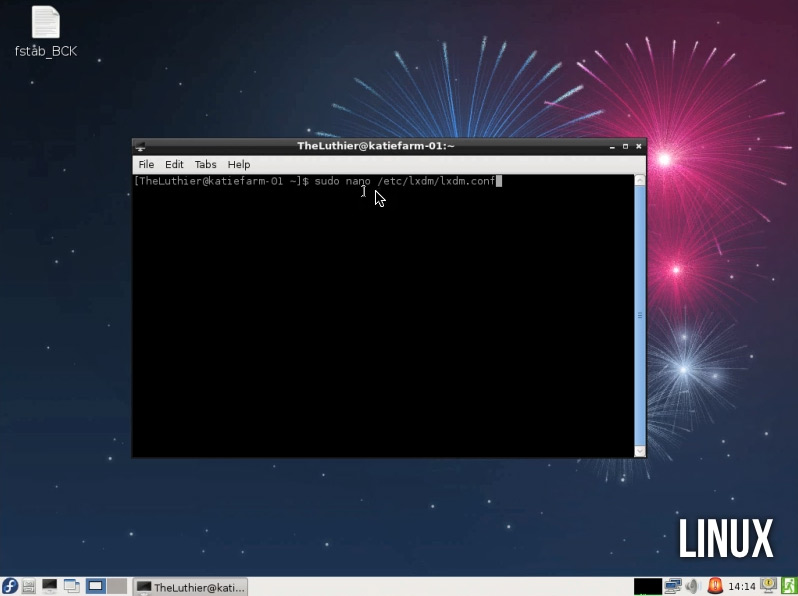The height and width of the screenshot is (596, 798).
Task: Open the Tabs menu in terminal
Action: (206, 164)
